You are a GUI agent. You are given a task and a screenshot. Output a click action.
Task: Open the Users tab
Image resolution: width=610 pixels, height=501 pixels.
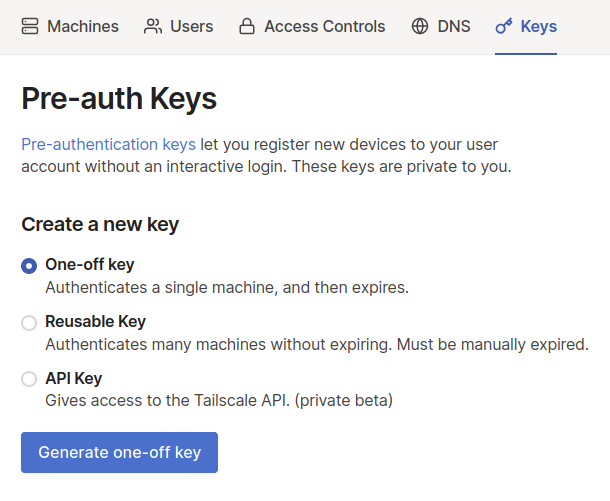[191, 27]
